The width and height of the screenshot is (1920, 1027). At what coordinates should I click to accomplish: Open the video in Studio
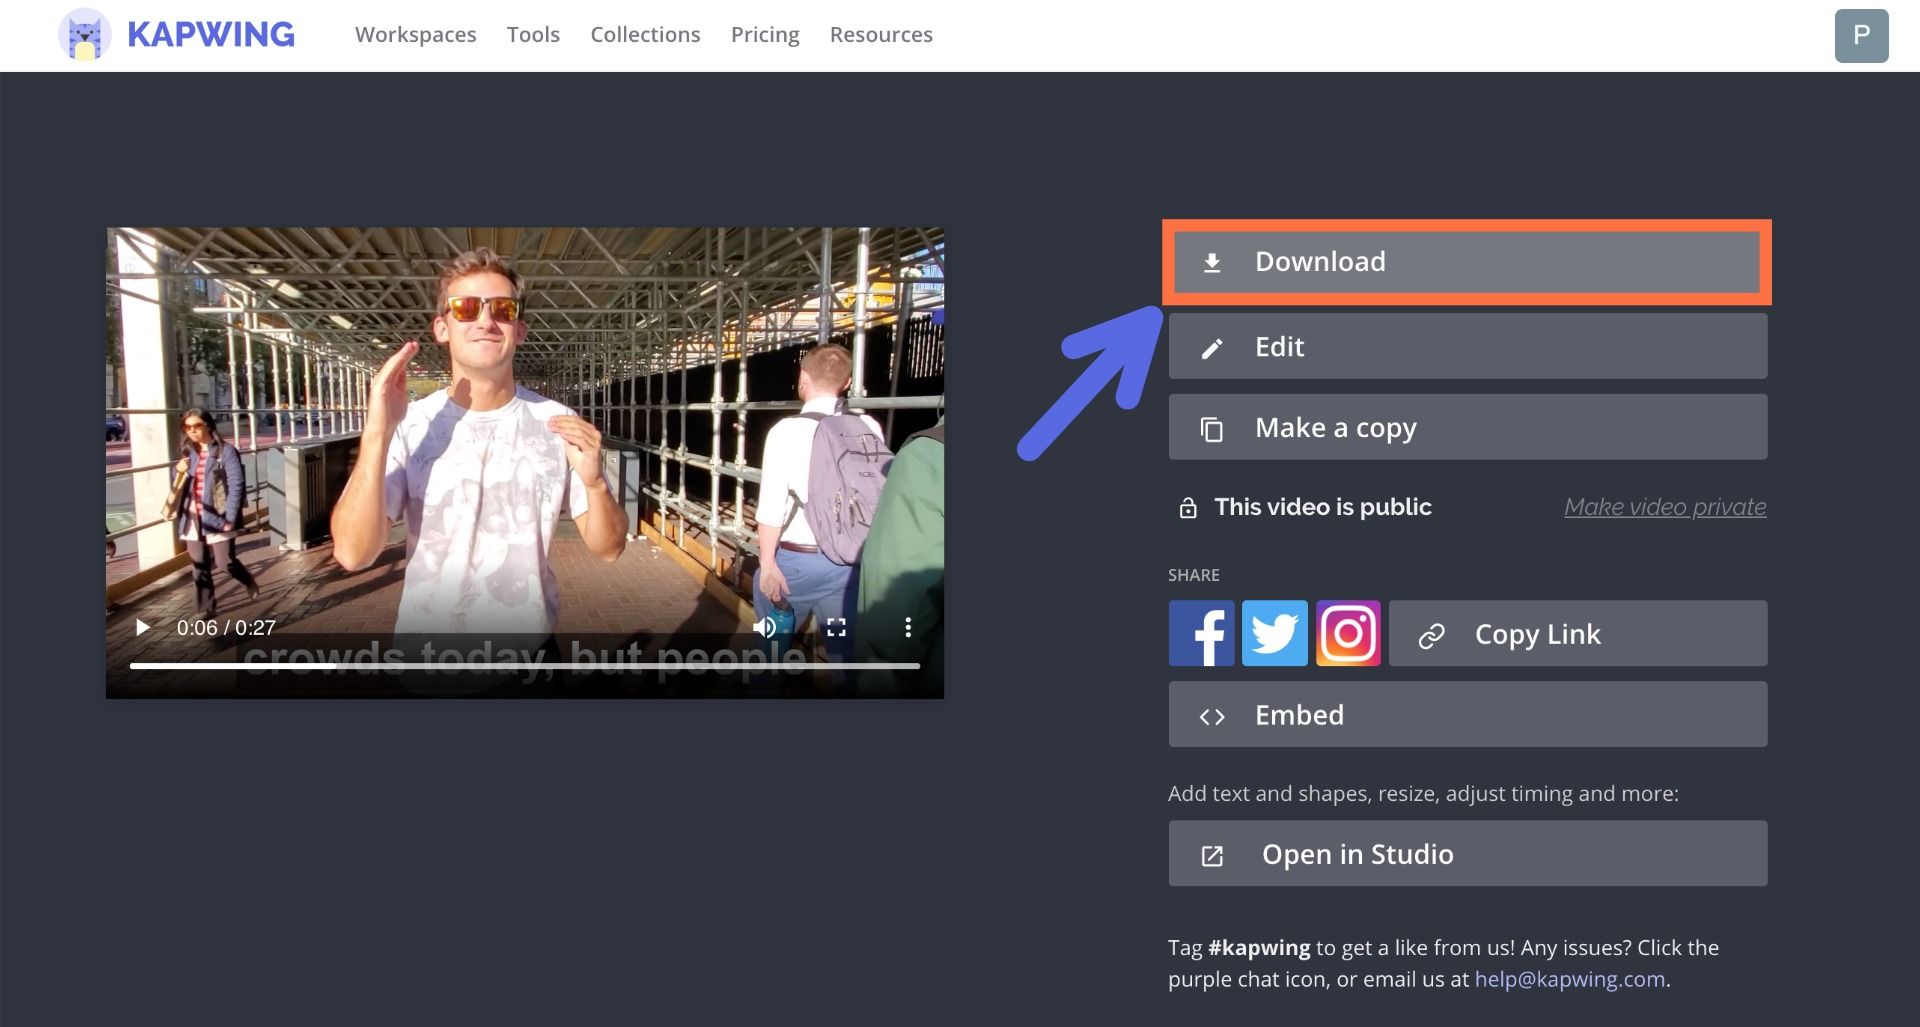[x=1466, y=854]
